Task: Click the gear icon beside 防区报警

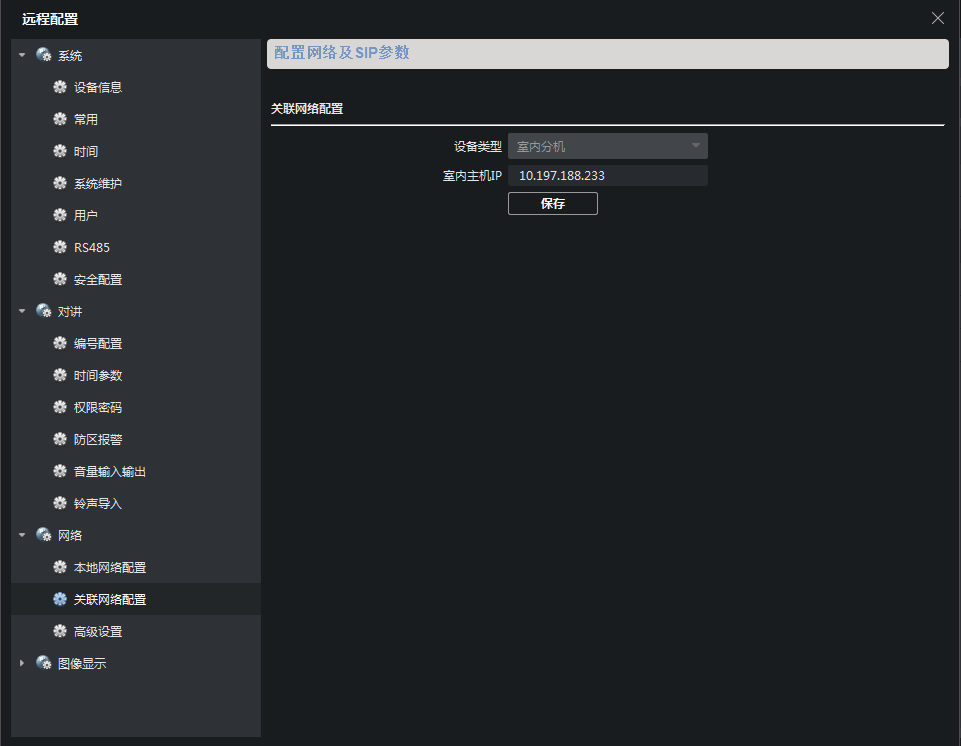Action: click(x=60, y=439)
